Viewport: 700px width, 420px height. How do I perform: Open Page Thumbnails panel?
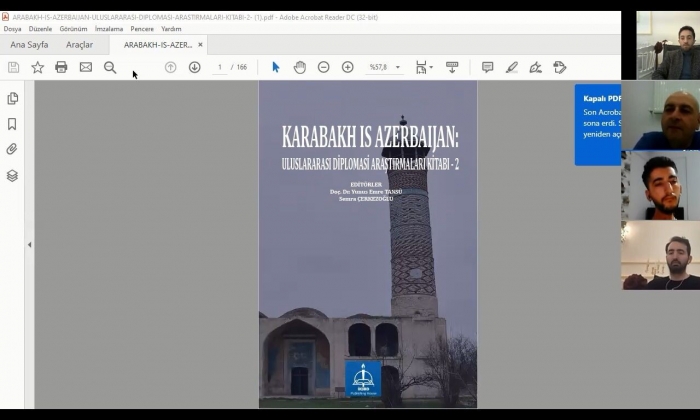click(x=12, y=98)
